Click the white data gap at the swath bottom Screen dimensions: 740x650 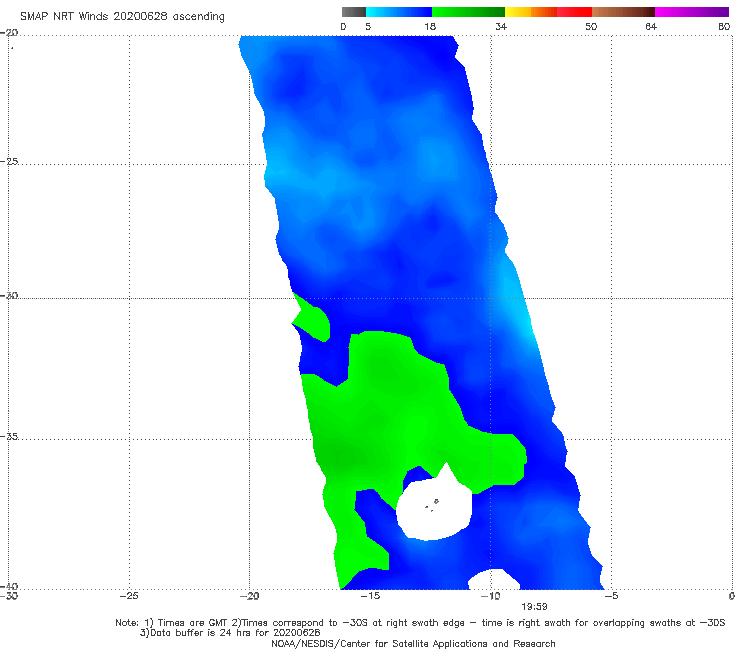pyautogui.click(x=494, y=580)
